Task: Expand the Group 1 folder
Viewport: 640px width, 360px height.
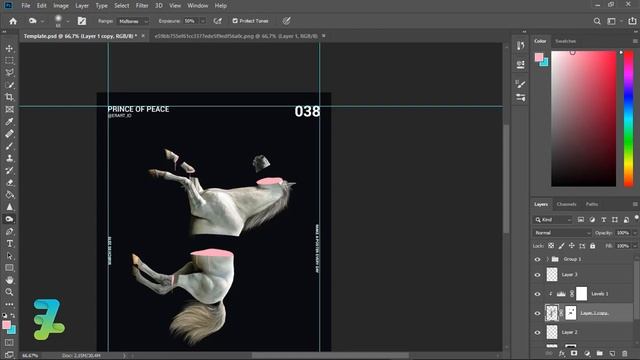Action: (x=548, y=259)
